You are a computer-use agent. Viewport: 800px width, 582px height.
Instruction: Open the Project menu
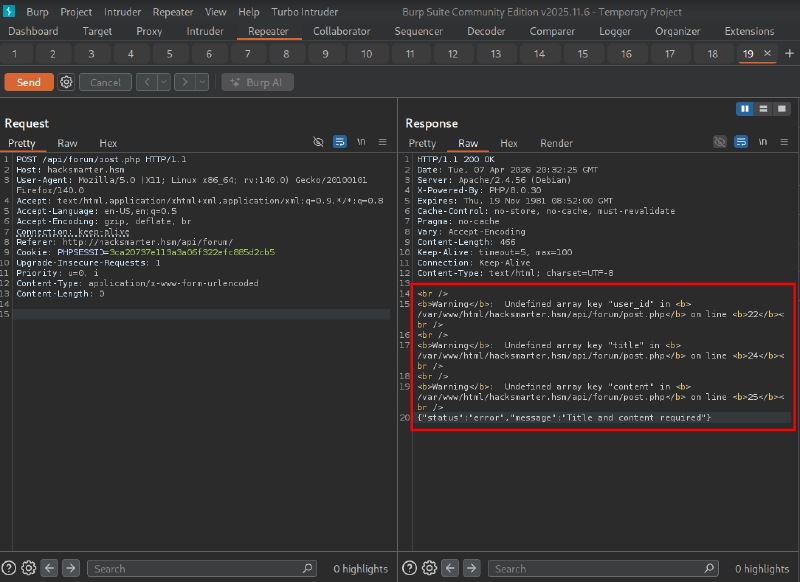click(76, 12)
